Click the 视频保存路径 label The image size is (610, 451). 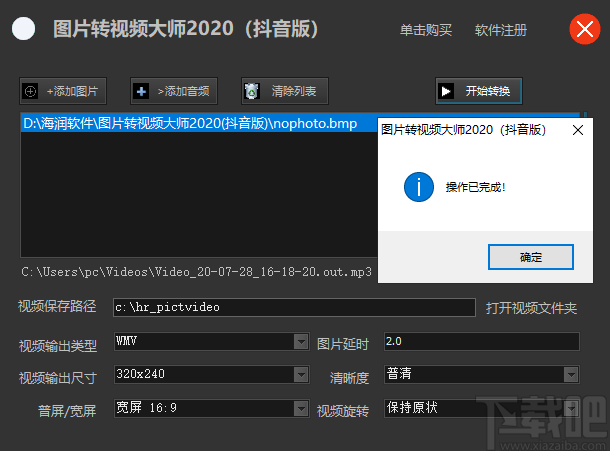click(x=57, y=306)
